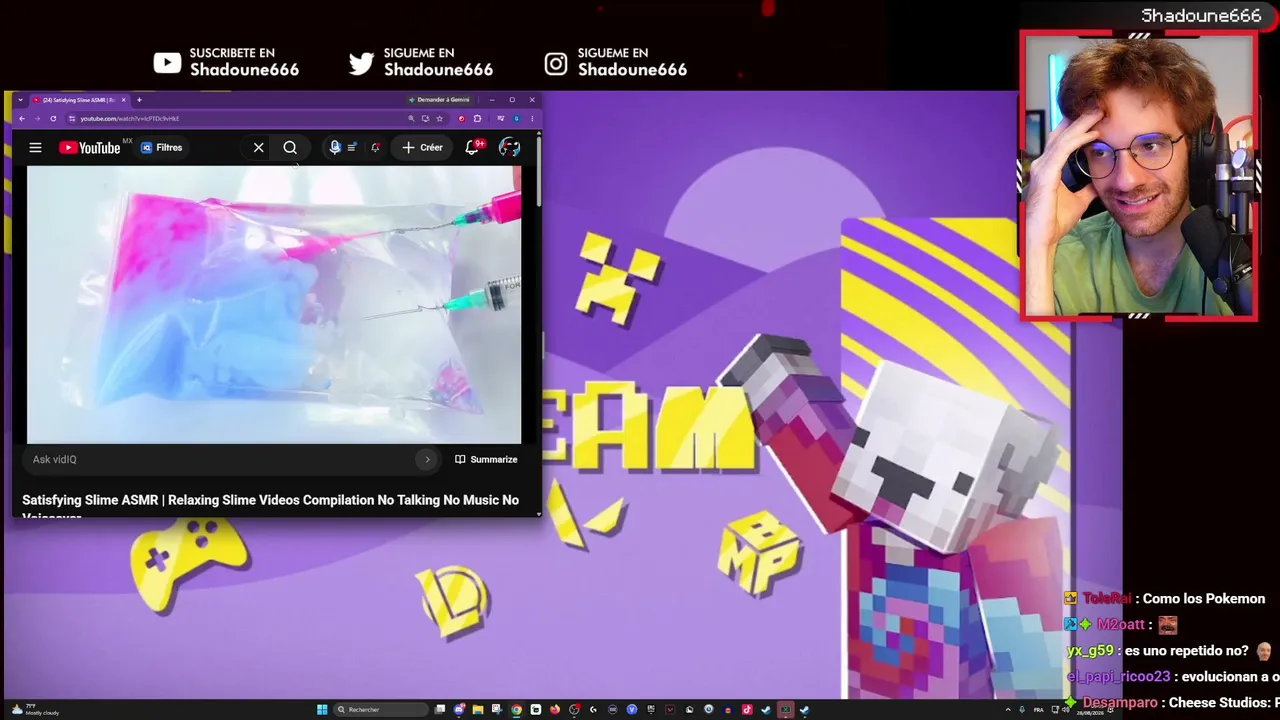
Task: Open the Windows Start menu
Action: click(x=322, y=710)
